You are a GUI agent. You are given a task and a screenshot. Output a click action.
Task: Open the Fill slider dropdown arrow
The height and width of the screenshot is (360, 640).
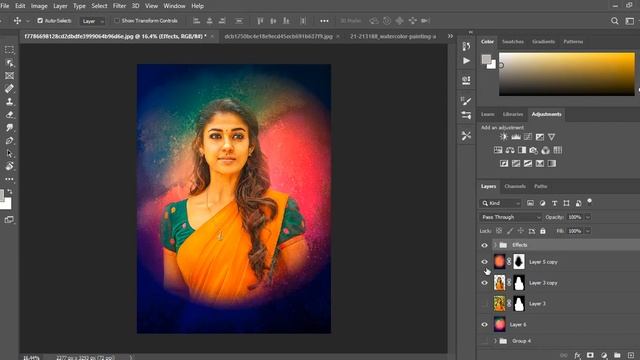pyautogui.click(x=588, y=231)
